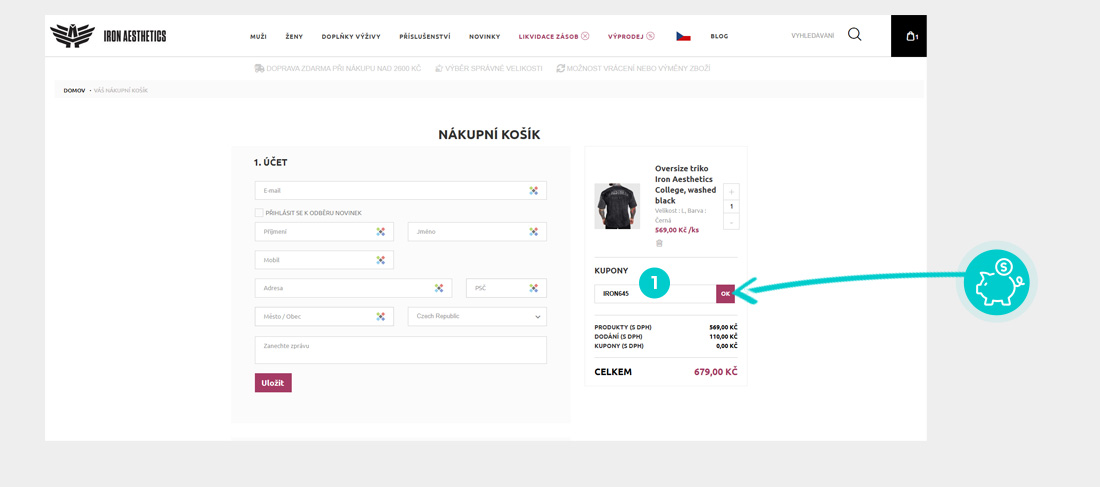Decrease product quantity with minus button
This screenshot has width=1100, height=487.
tap(731, 222)
